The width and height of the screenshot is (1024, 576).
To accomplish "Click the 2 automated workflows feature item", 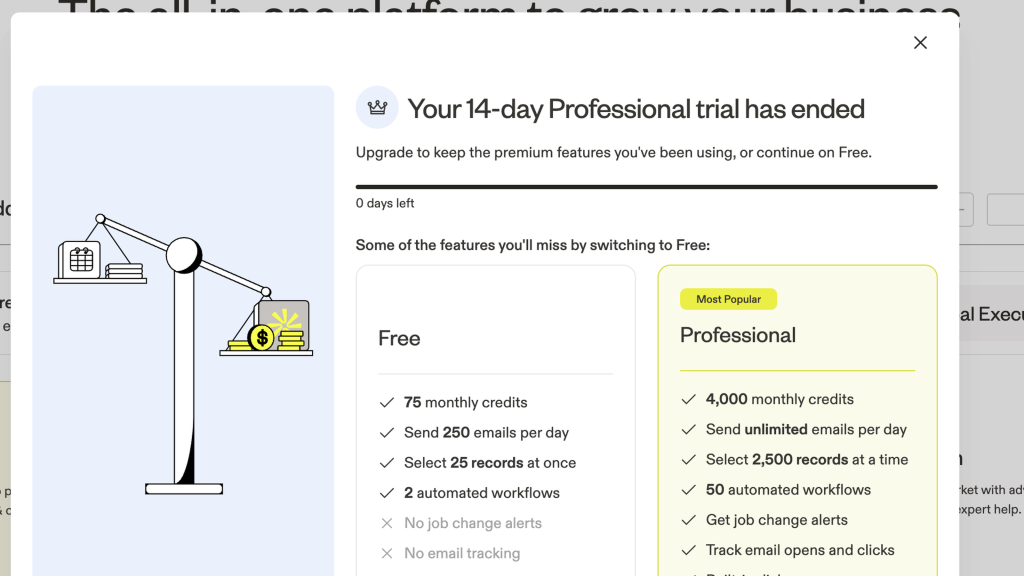I will pyautogui.click(x=481, y=493).
